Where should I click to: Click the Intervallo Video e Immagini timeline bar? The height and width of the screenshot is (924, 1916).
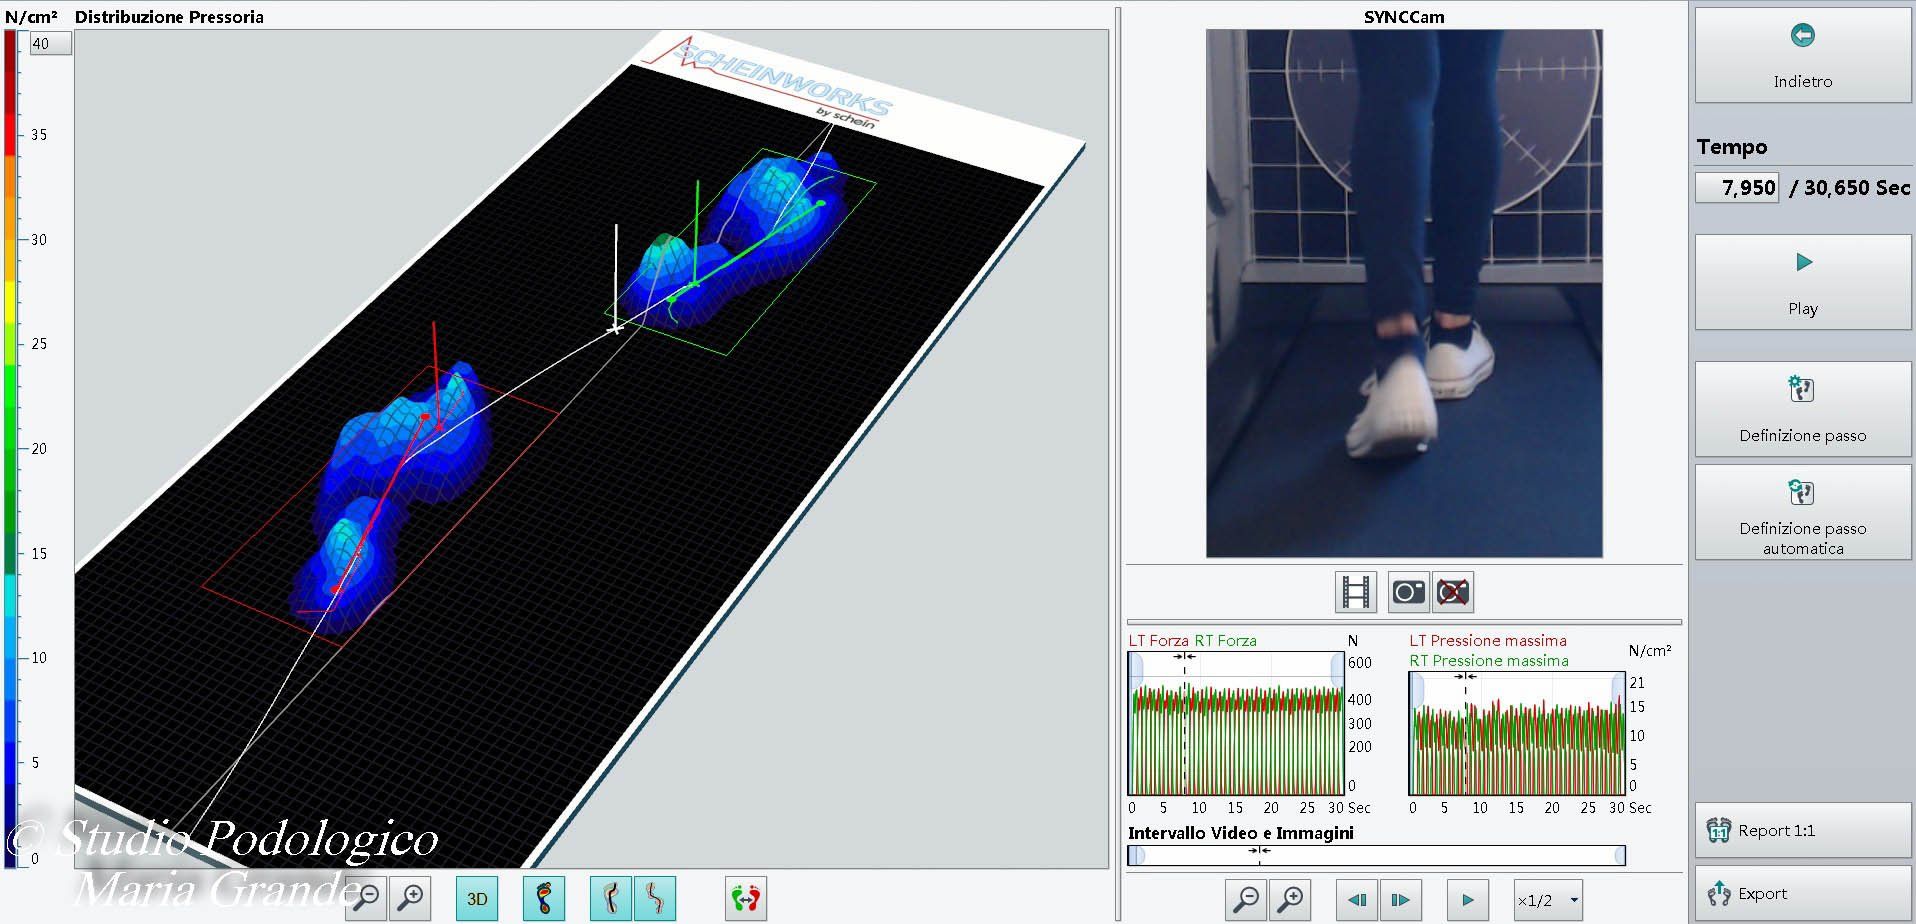(1376, 856)
